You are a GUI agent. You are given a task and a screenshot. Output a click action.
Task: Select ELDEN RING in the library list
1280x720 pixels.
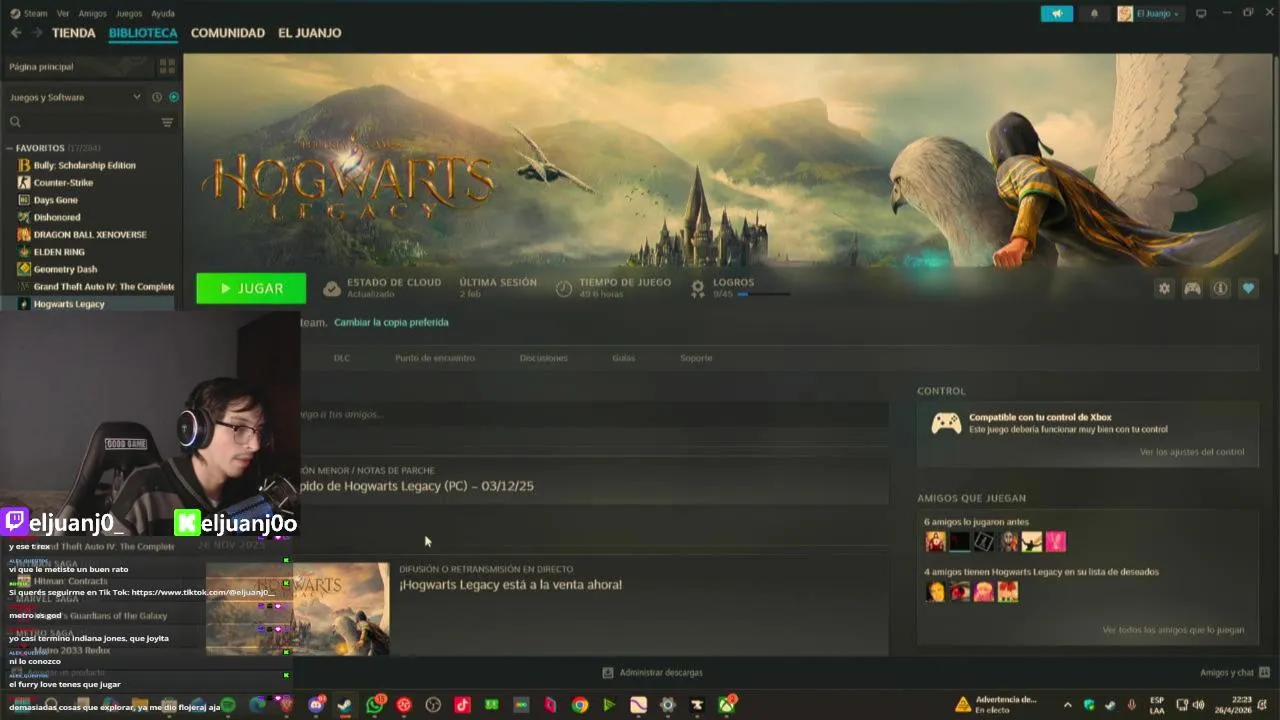[x=59, y=252]
